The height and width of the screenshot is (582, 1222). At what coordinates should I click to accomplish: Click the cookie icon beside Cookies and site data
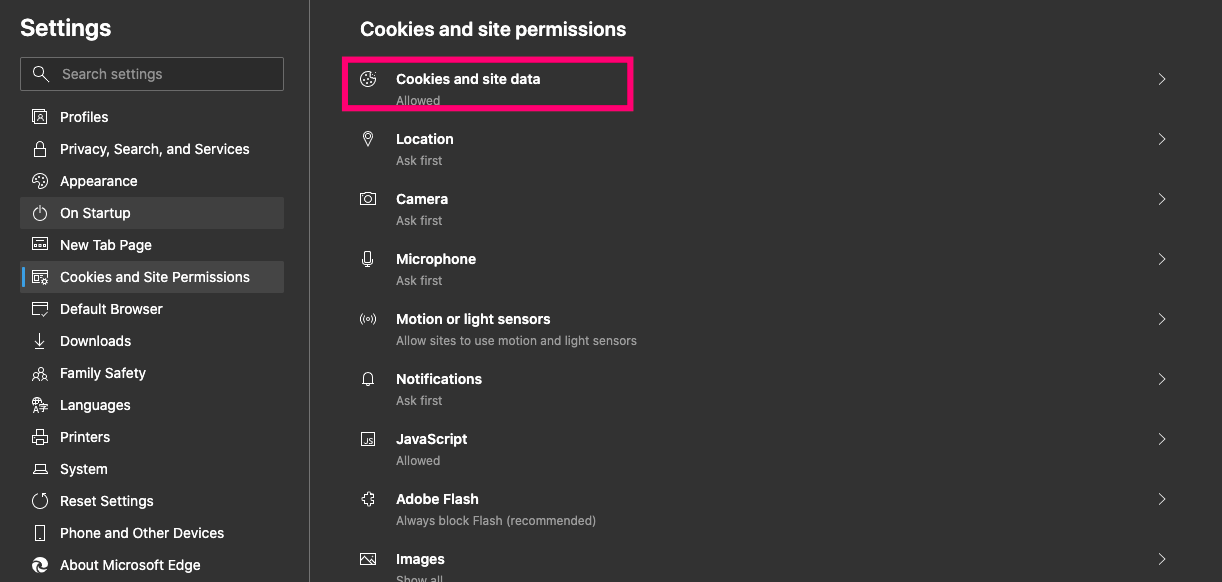[368, 79]
